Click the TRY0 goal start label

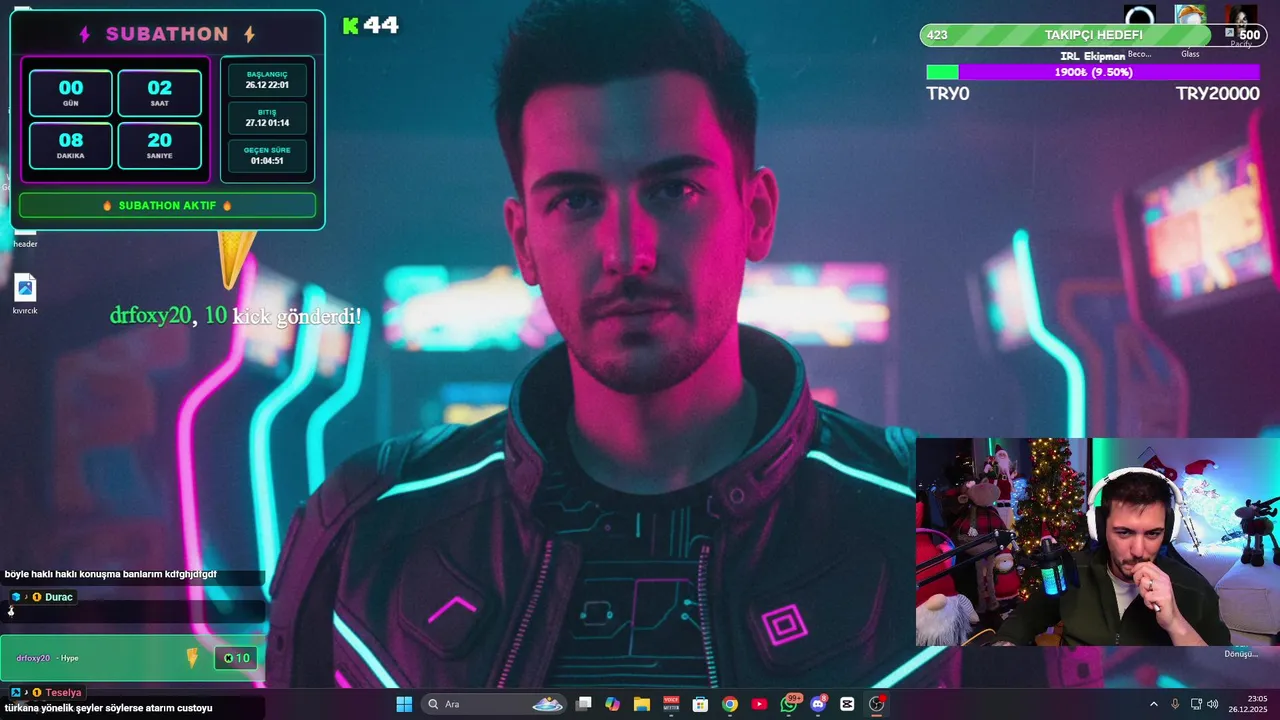coord(948,94)
